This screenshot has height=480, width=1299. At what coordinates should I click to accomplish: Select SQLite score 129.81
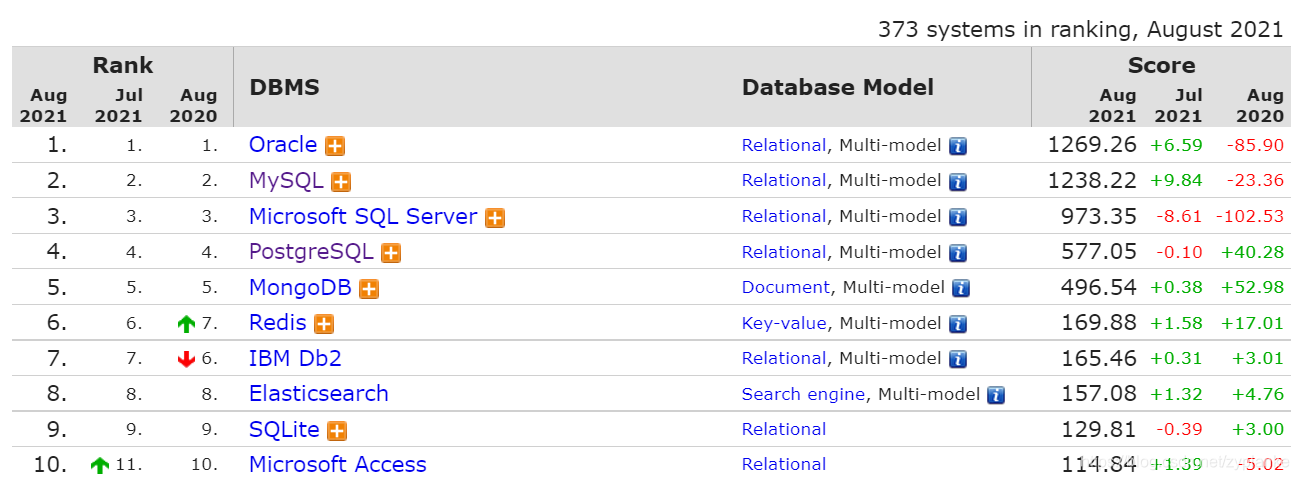1099,429
